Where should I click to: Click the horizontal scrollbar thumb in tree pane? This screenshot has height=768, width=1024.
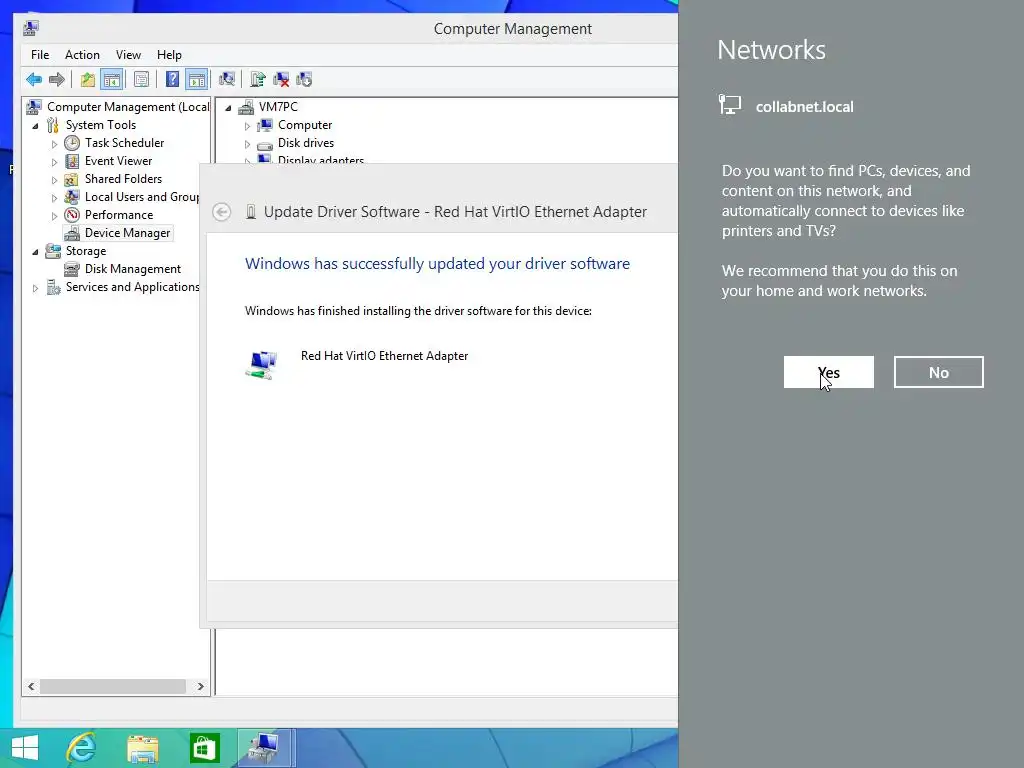click(112, 686)
